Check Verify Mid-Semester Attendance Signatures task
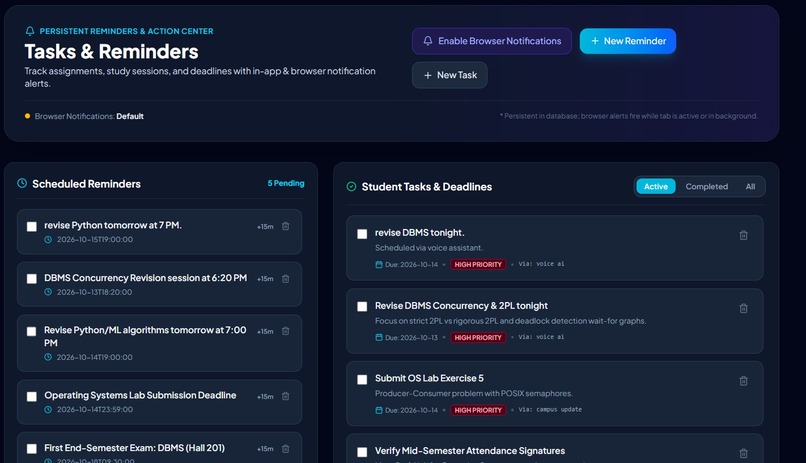Image resolution: width=806 pixels, height=463 pixels. tap(362, 452)
